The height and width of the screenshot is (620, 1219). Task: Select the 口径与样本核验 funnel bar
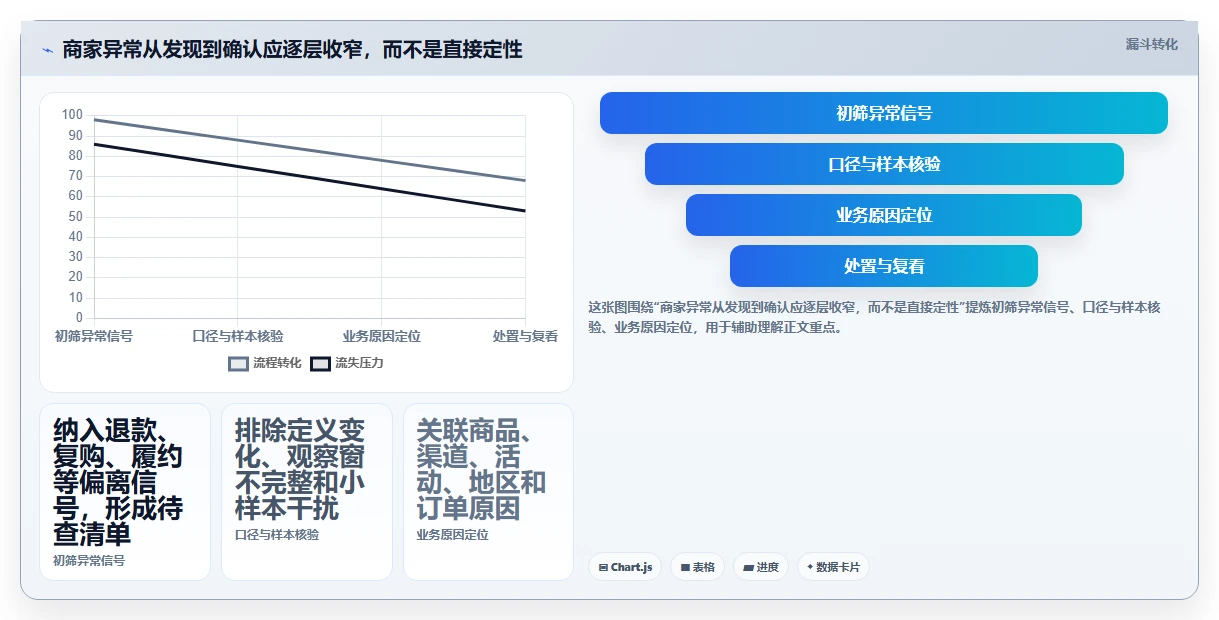tap(884, 164)
